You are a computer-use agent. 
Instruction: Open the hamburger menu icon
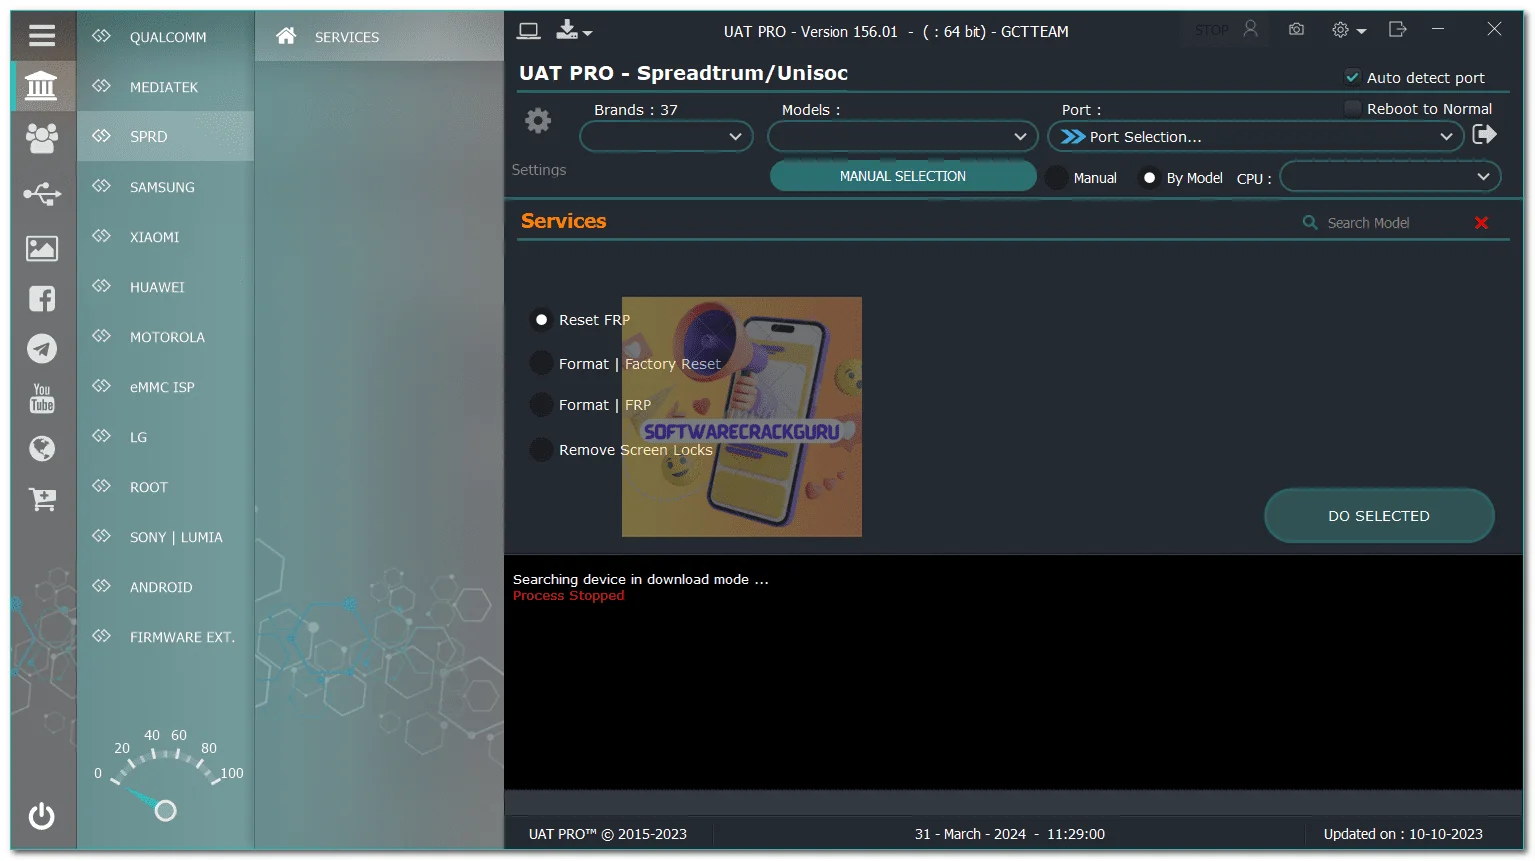click(42, 36)
